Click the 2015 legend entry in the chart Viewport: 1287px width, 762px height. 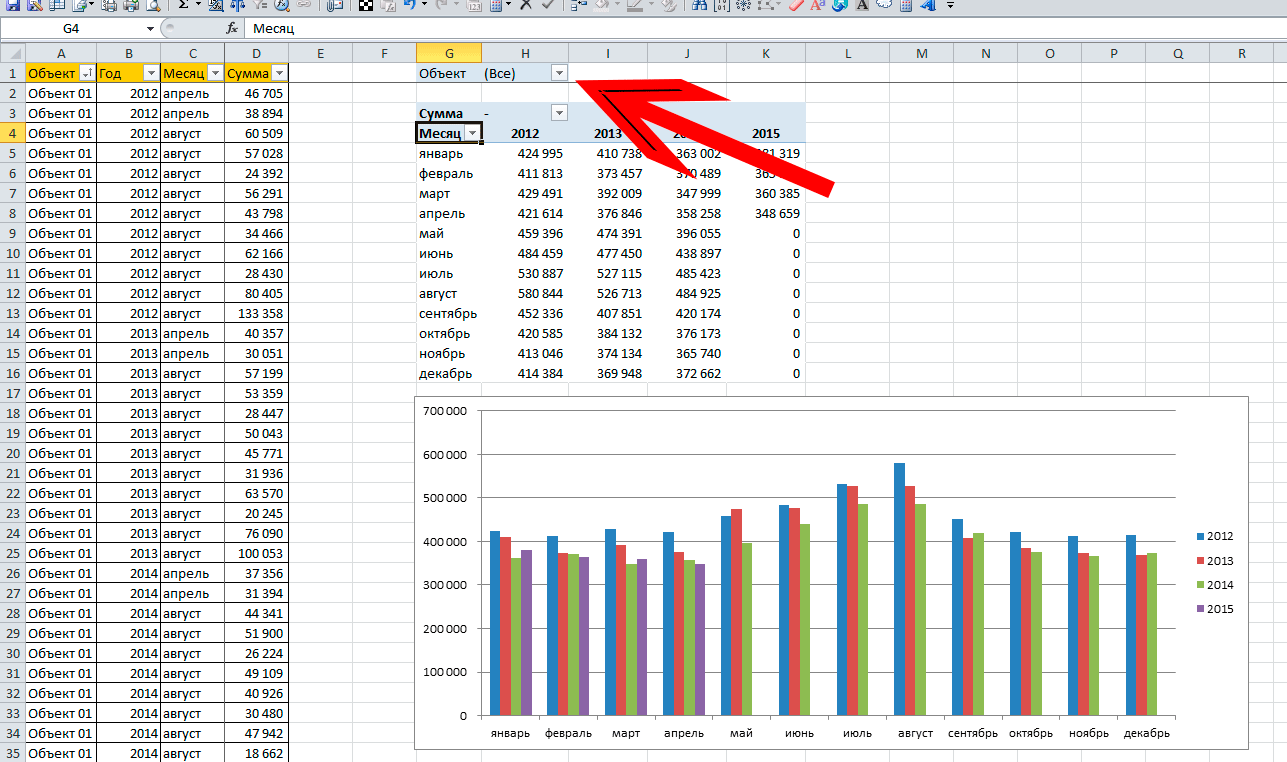pyautogui.click(x=1214, y=609)
